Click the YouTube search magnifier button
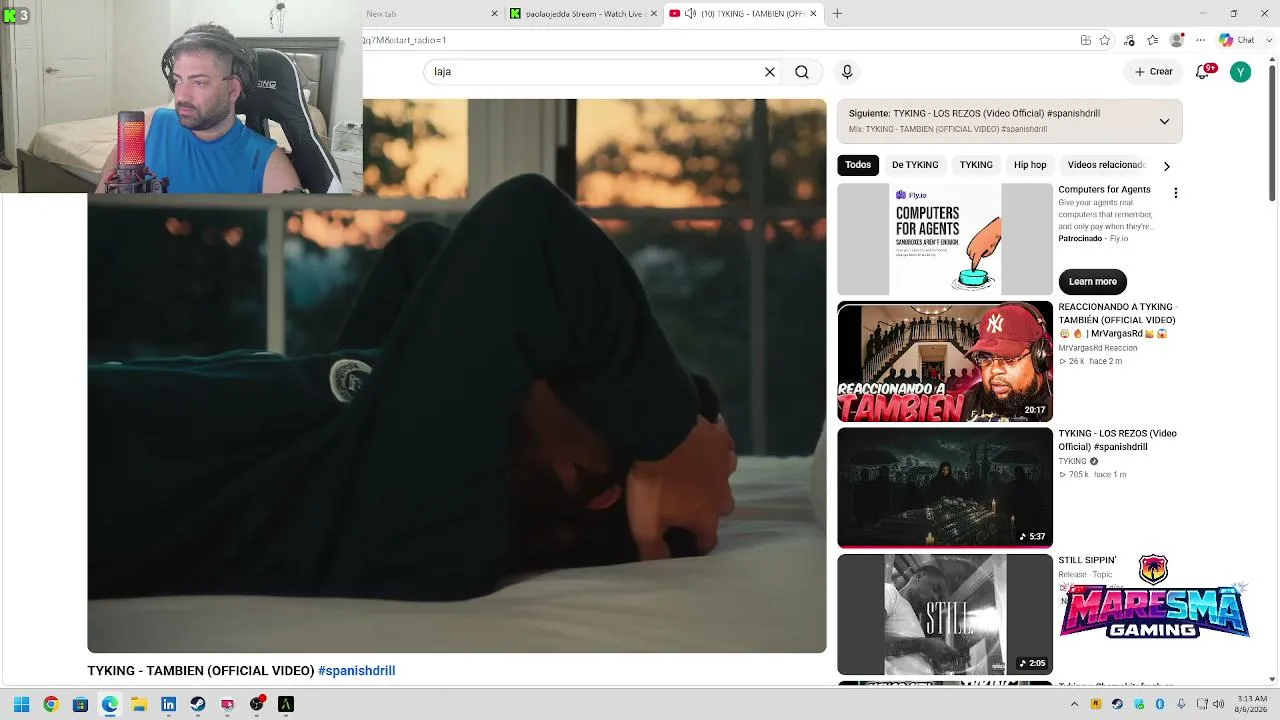 click(x=802, y=72)
